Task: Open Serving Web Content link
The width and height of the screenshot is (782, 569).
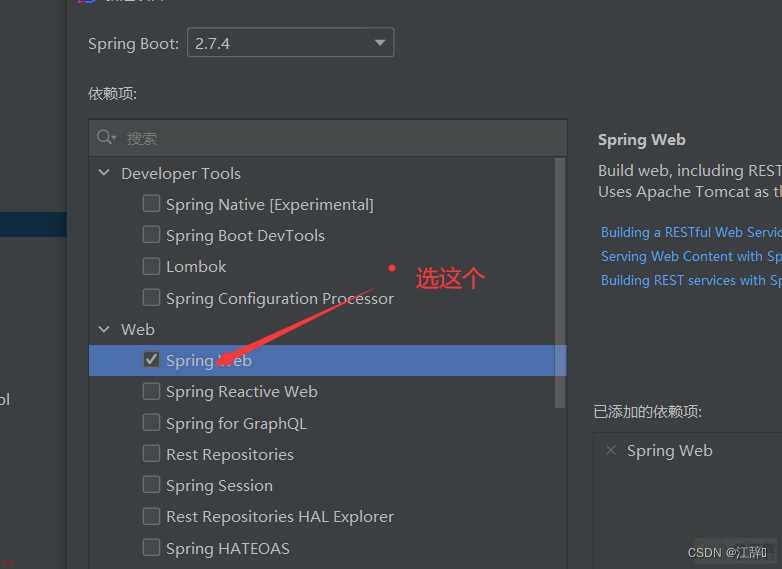Action: pyautogui.click(x=691, y=256)
